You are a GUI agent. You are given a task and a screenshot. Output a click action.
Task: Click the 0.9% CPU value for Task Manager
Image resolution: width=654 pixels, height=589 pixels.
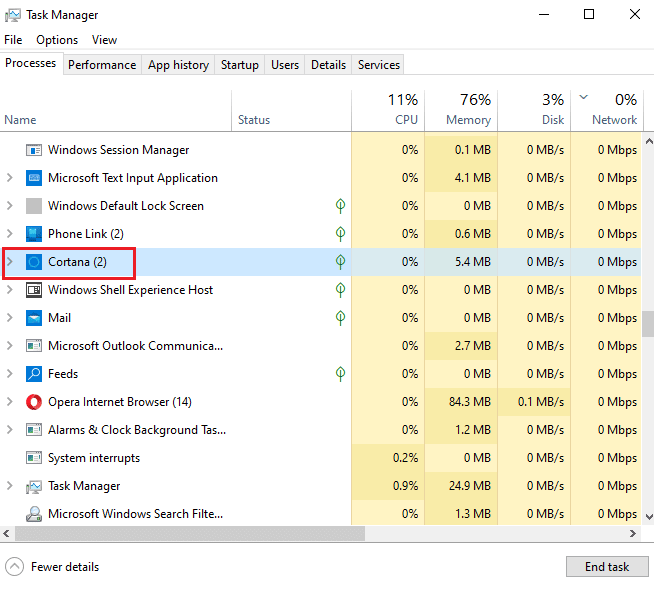[x=405, y=486]
